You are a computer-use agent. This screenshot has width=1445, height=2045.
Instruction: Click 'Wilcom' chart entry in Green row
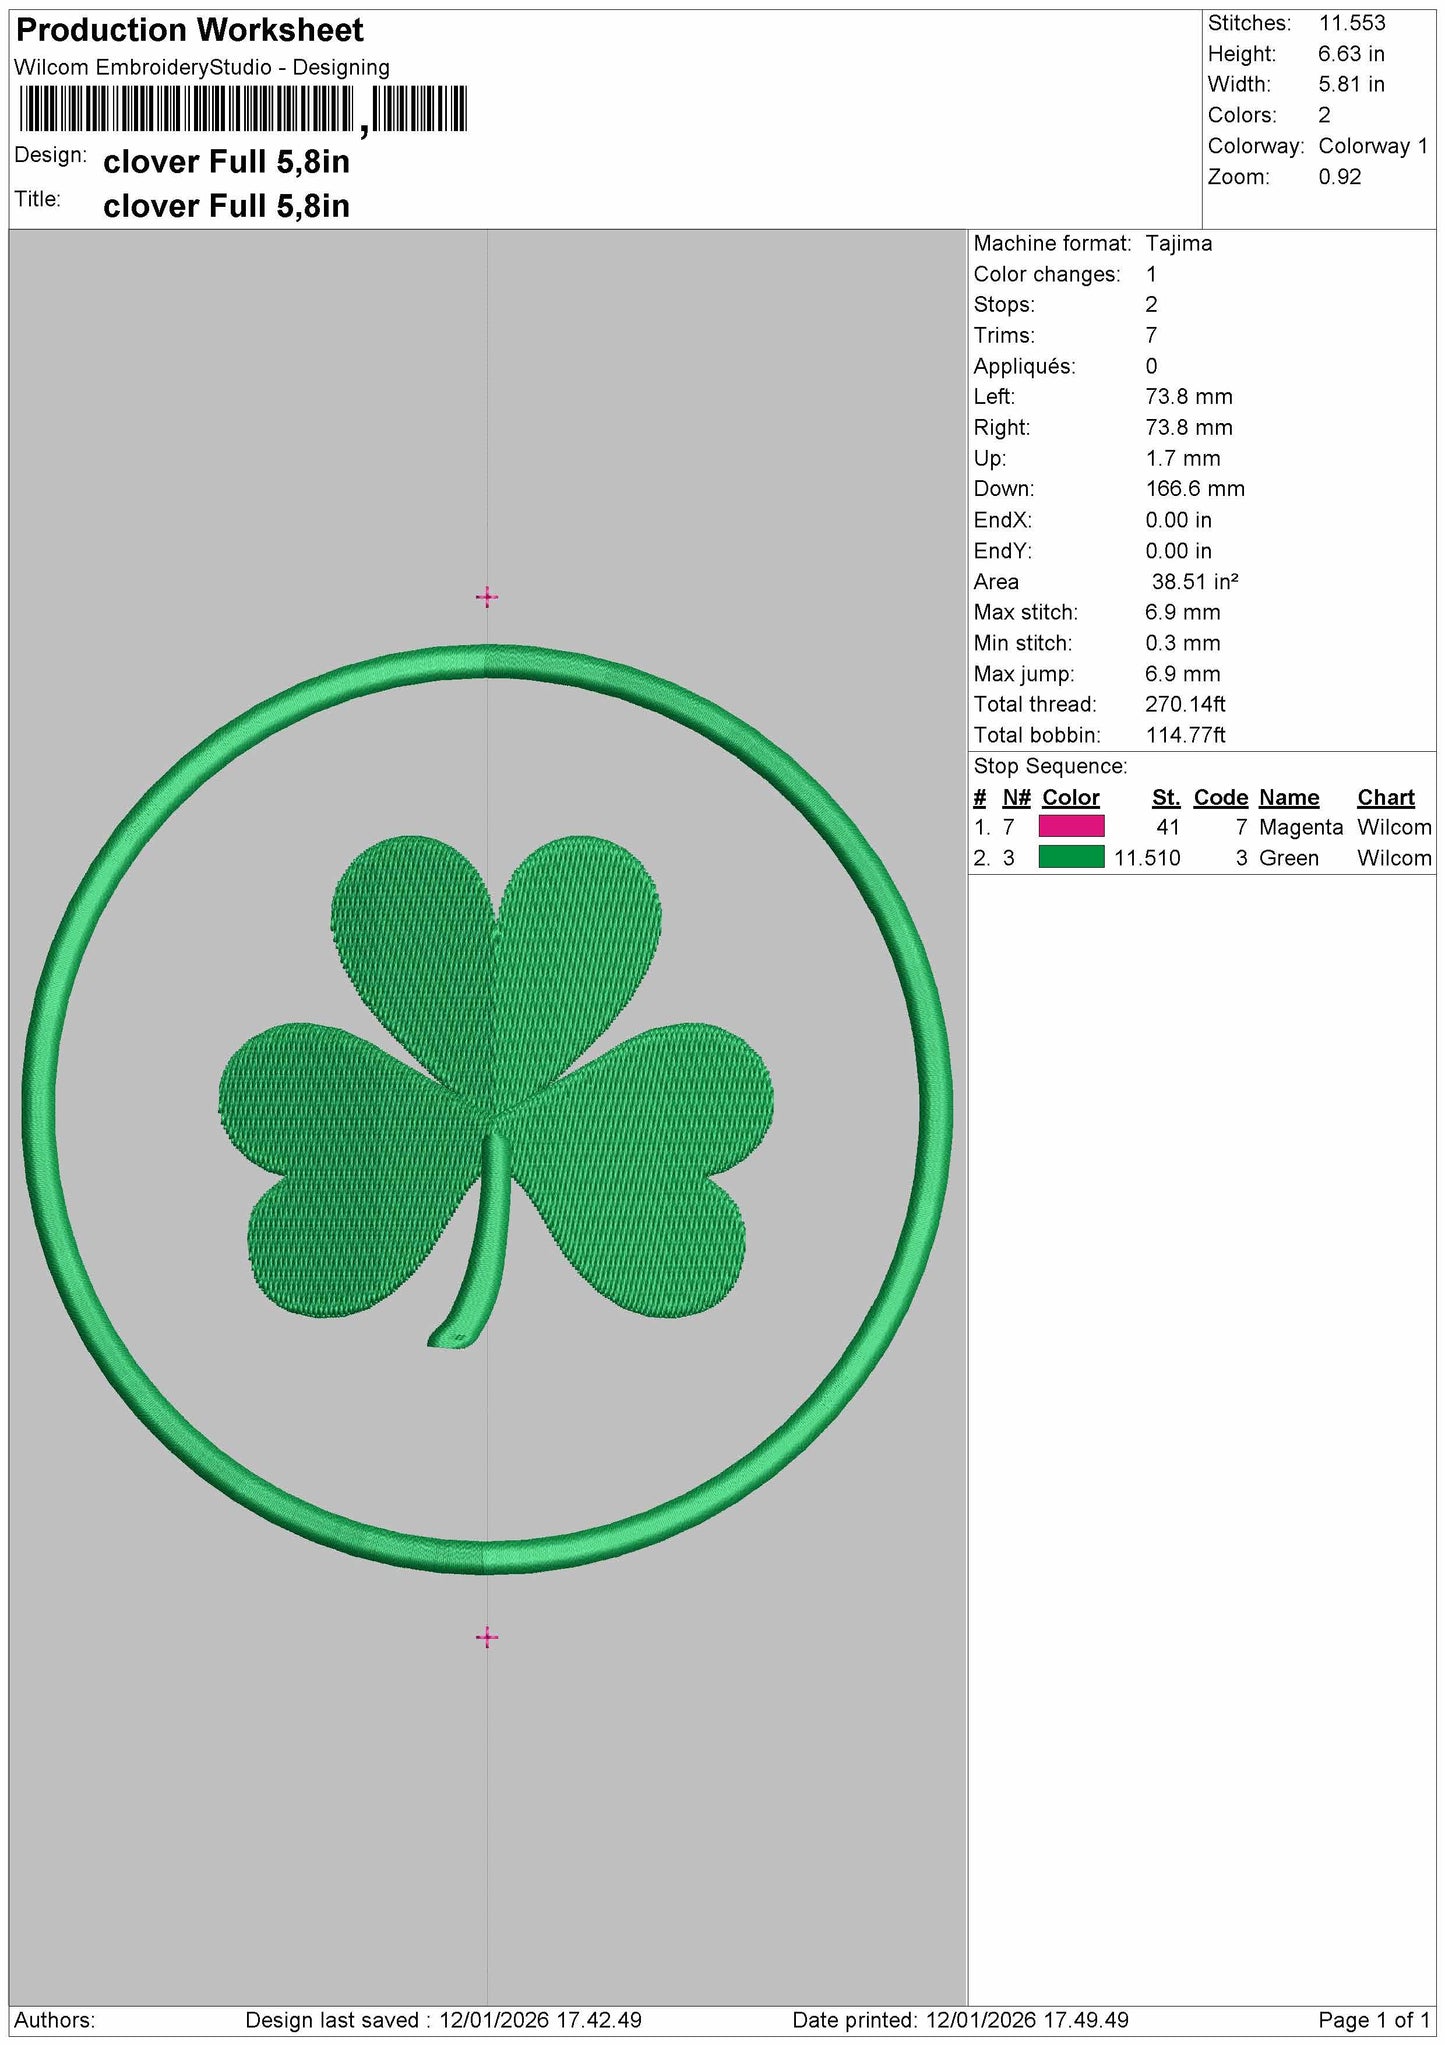click(1395, 858)
